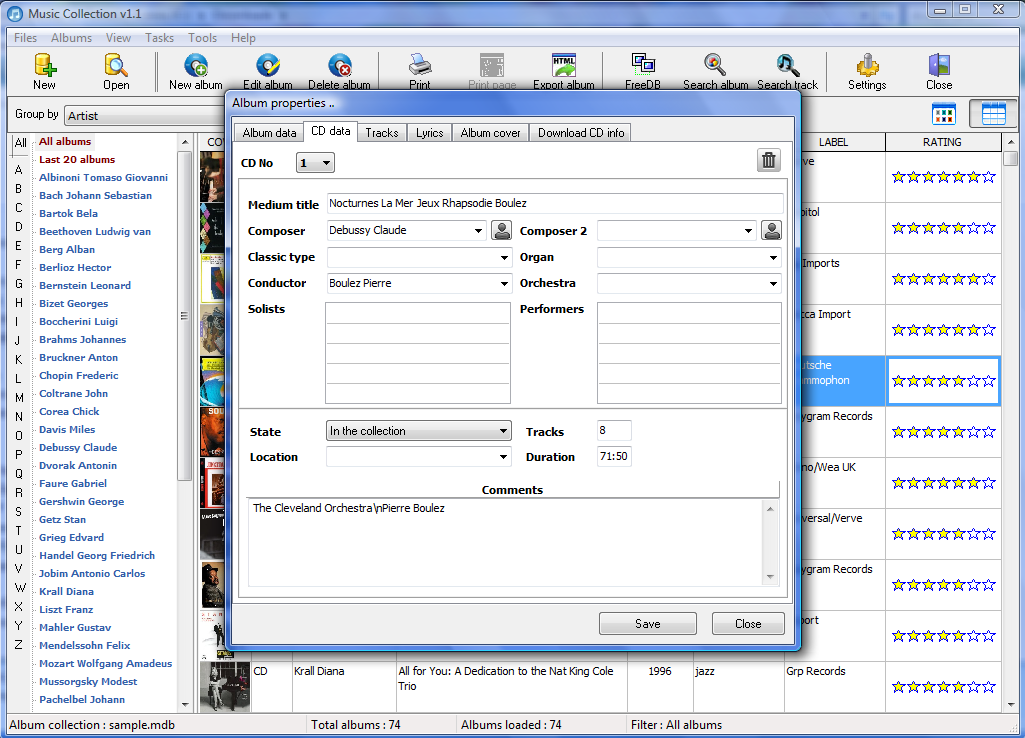Select Bach Johann Sebastian in the artist list

click(95, 195)
